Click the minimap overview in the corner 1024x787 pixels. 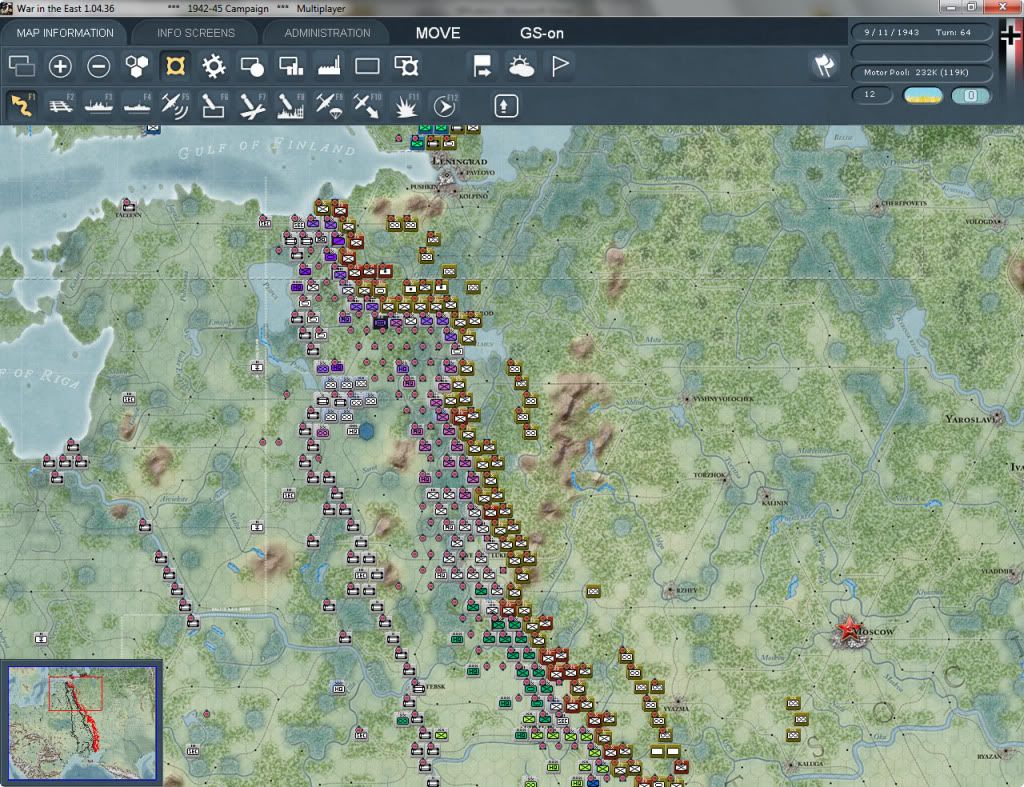pos(82,722)
